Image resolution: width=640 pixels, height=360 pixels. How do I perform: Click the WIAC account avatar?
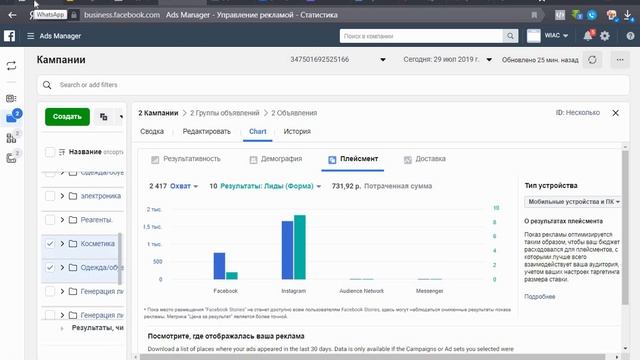533,36
